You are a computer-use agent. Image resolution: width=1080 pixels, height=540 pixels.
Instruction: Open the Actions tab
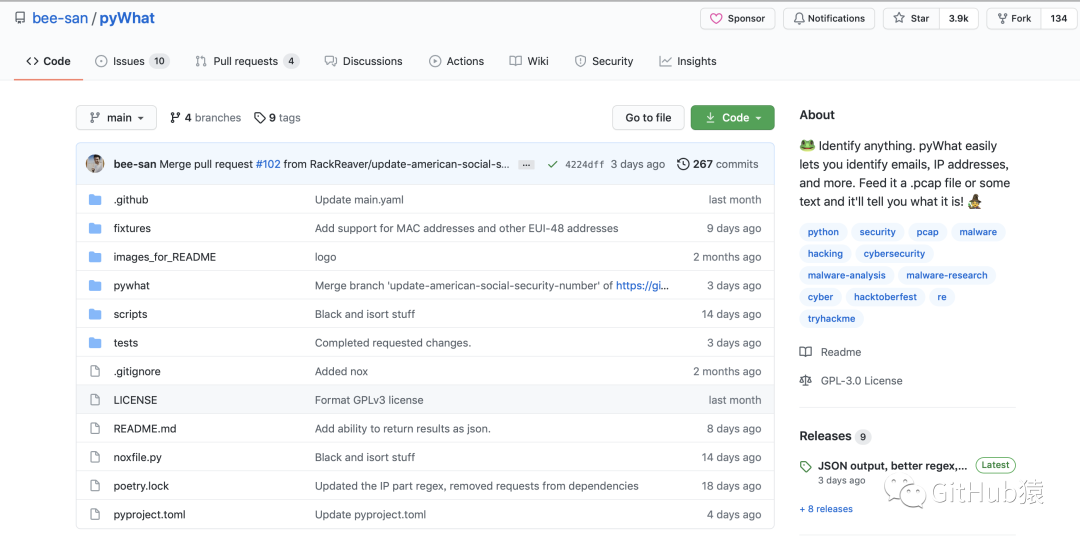point(457,61)
